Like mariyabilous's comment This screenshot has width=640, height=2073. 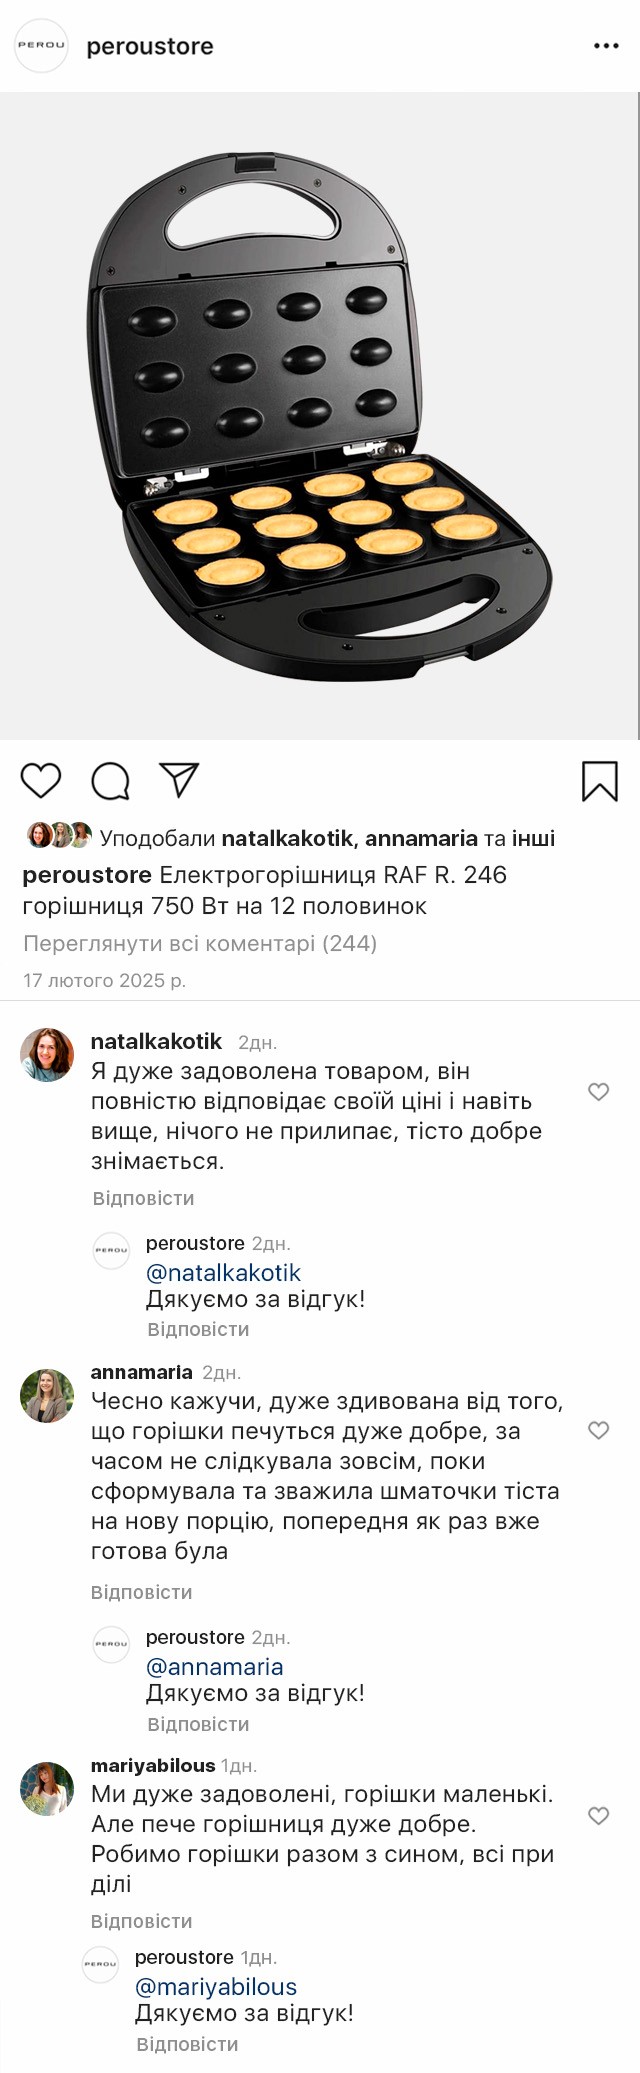pyautogui.click(x=598, y=1815)
